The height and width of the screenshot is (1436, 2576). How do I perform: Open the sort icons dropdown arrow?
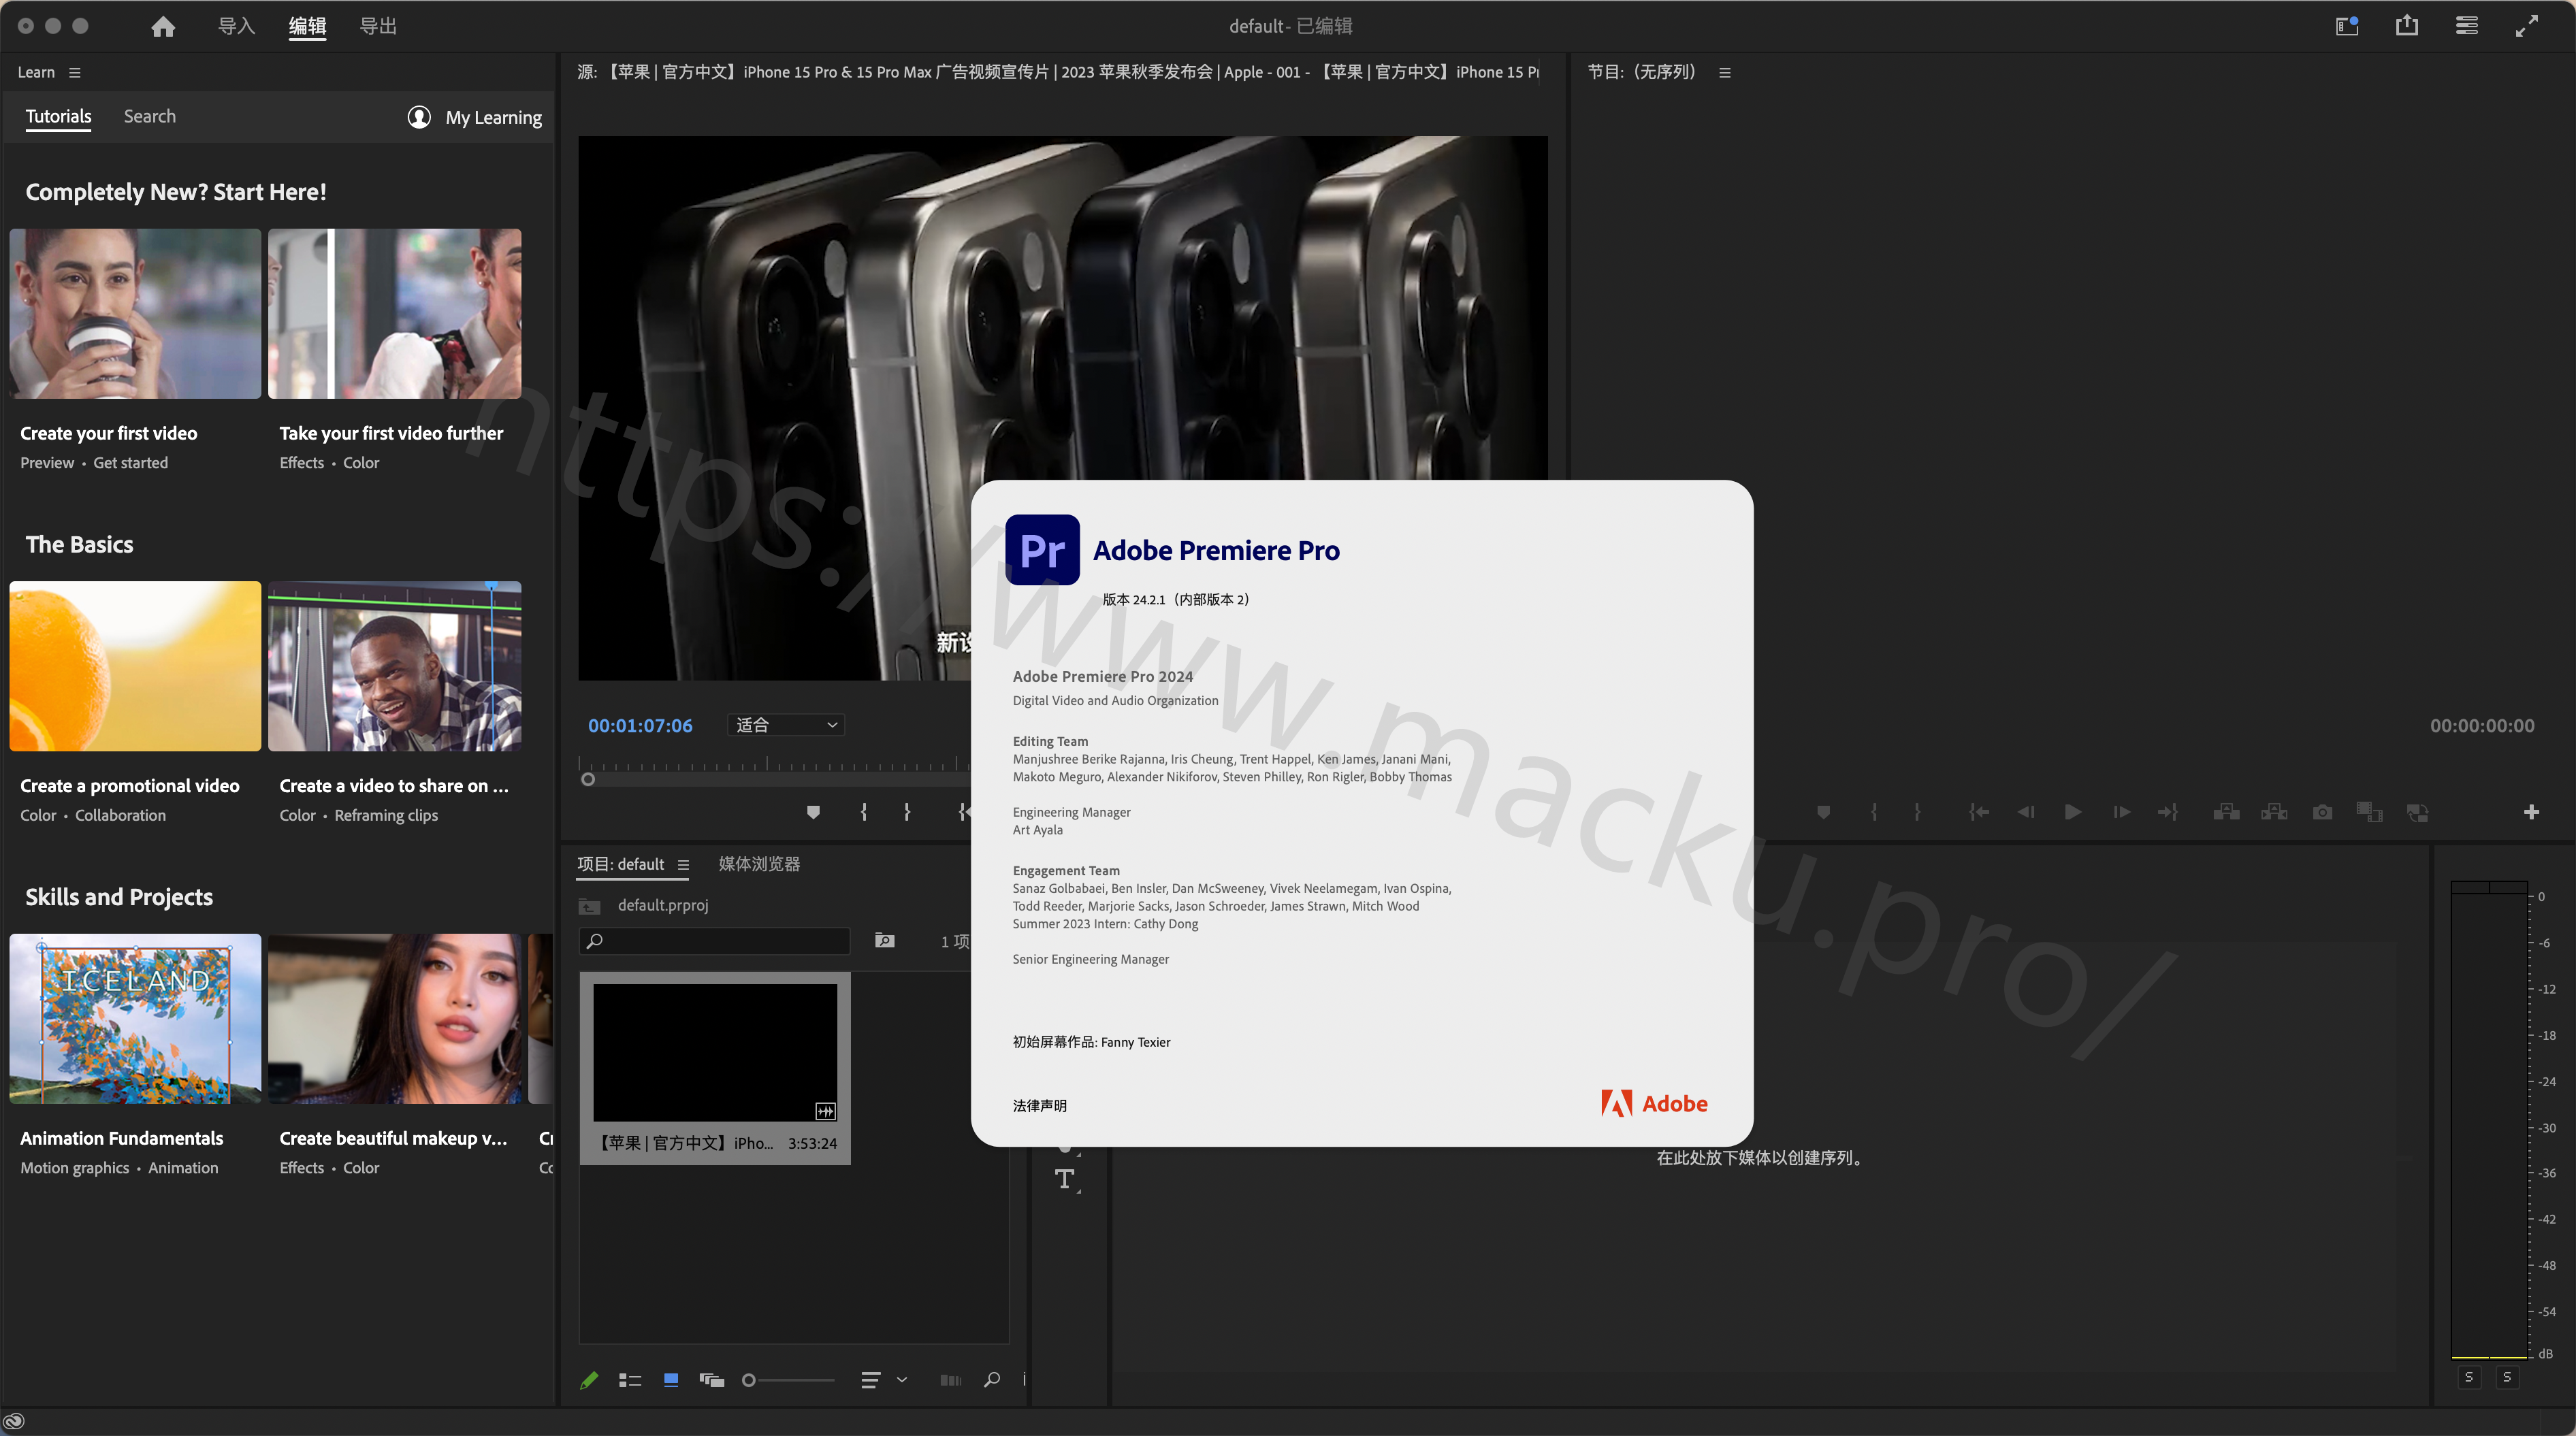pyautogui.click(x=901, y=1380)
